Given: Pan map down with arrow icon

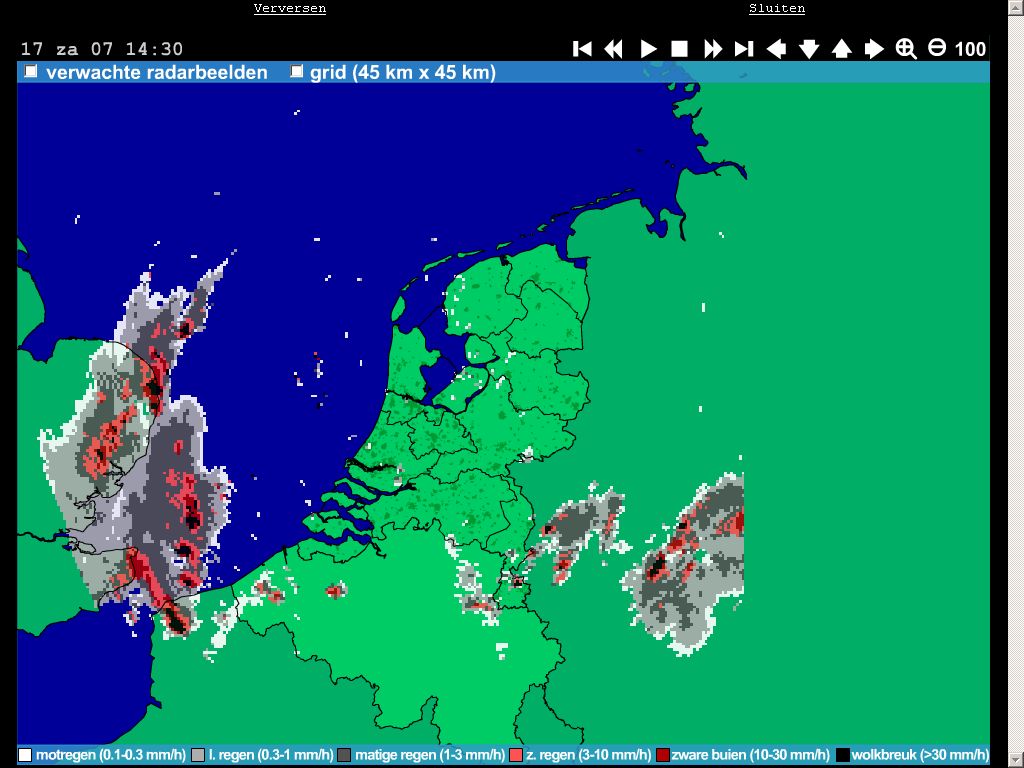Looking at the screenshot, I should (808, 49).
